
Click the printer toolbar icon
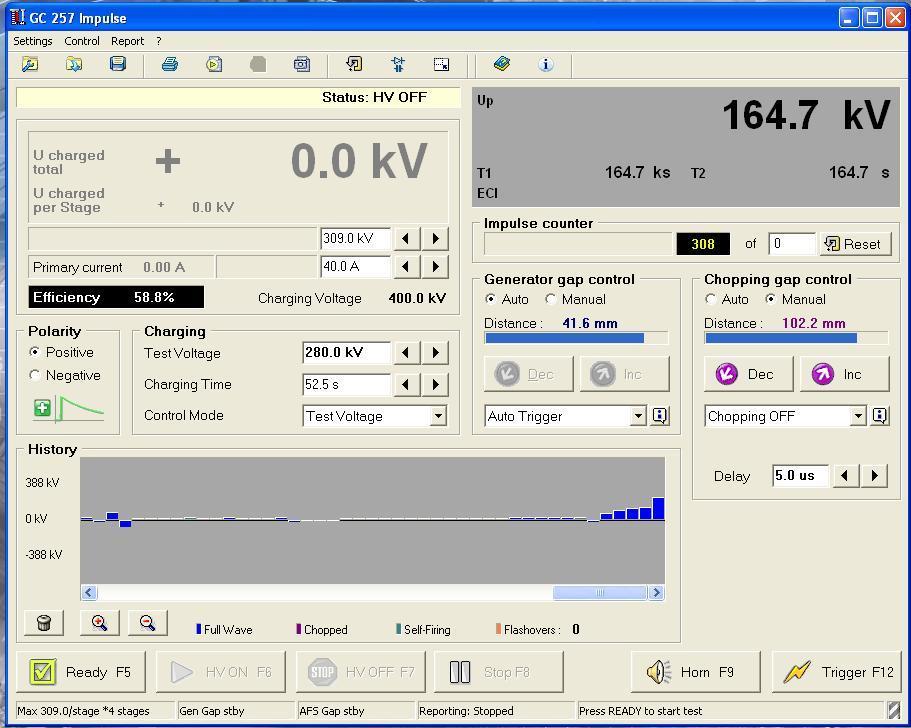(x=170, y=64)
